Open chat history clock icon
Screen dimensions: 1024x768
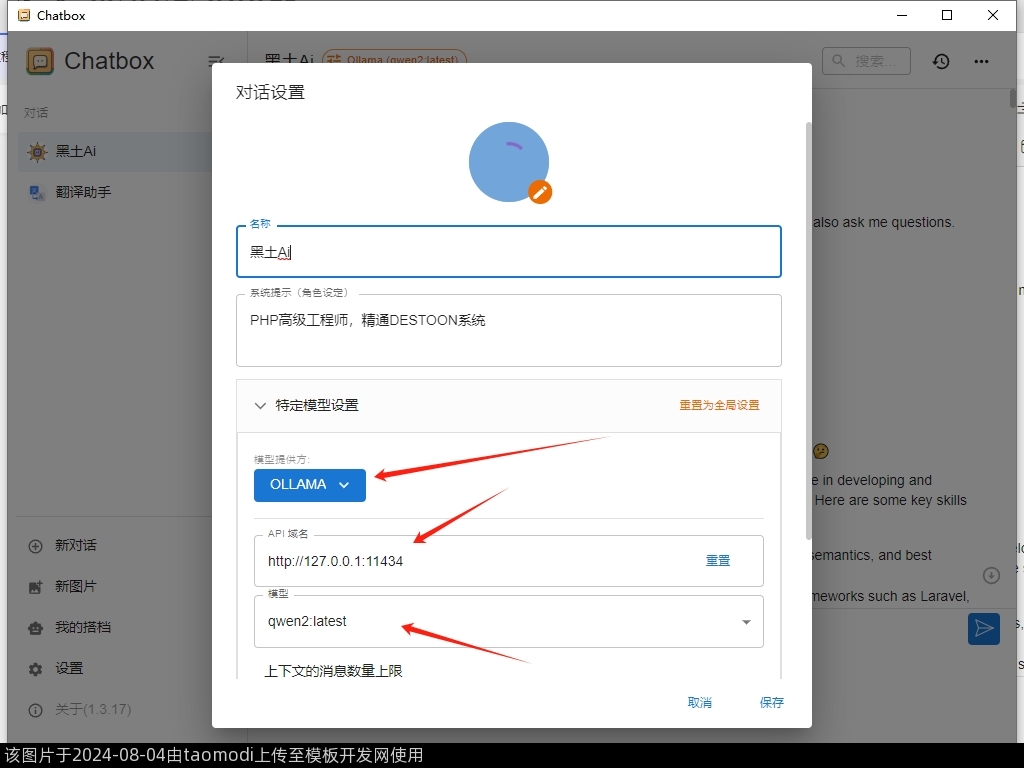pos(941,61)
